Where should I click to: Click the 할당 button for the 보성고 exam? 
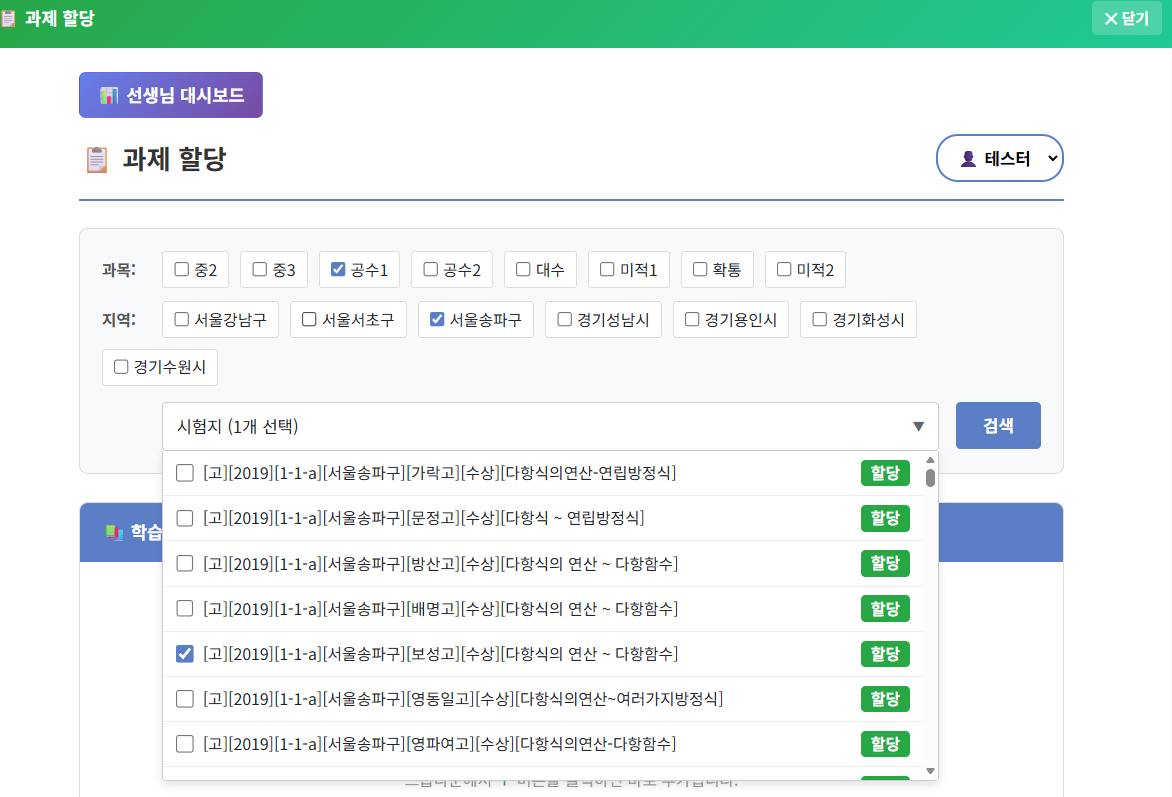coord(885,653)
